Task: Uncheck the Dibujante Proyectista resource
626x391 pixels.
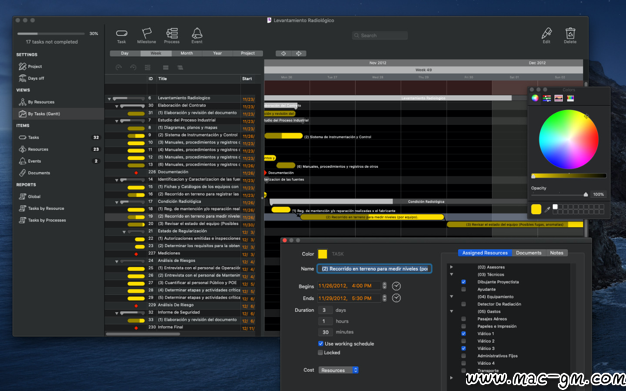Action: coord(464,282)
